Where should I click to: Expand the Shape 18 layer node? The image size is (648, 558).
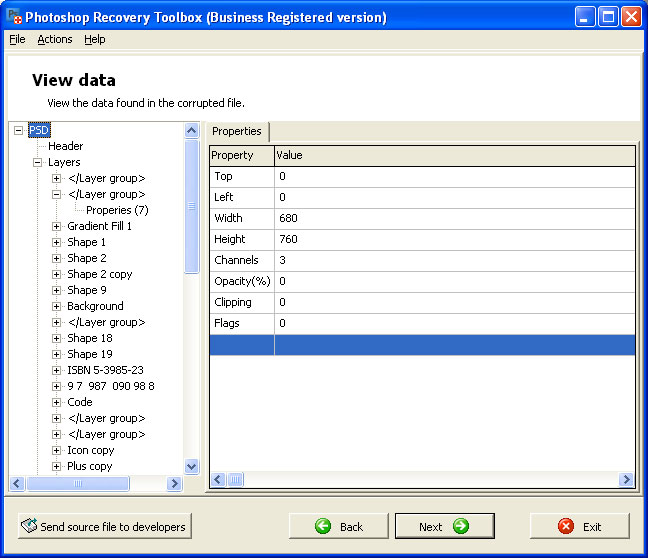pyautogui.click(x=57, y=338)
